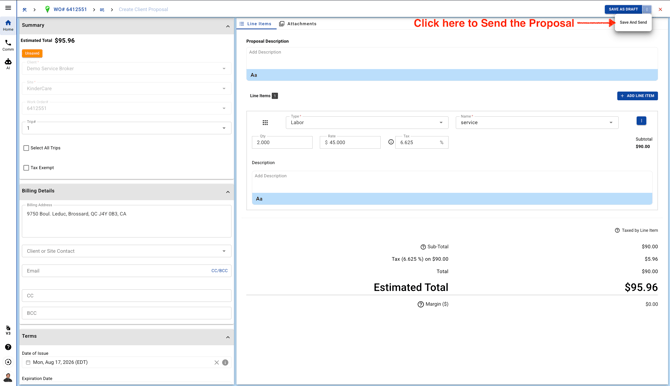670x386 pixels.
Task: Click the Create Client Proposal breadcrumb
Action: tap(143, 9)
